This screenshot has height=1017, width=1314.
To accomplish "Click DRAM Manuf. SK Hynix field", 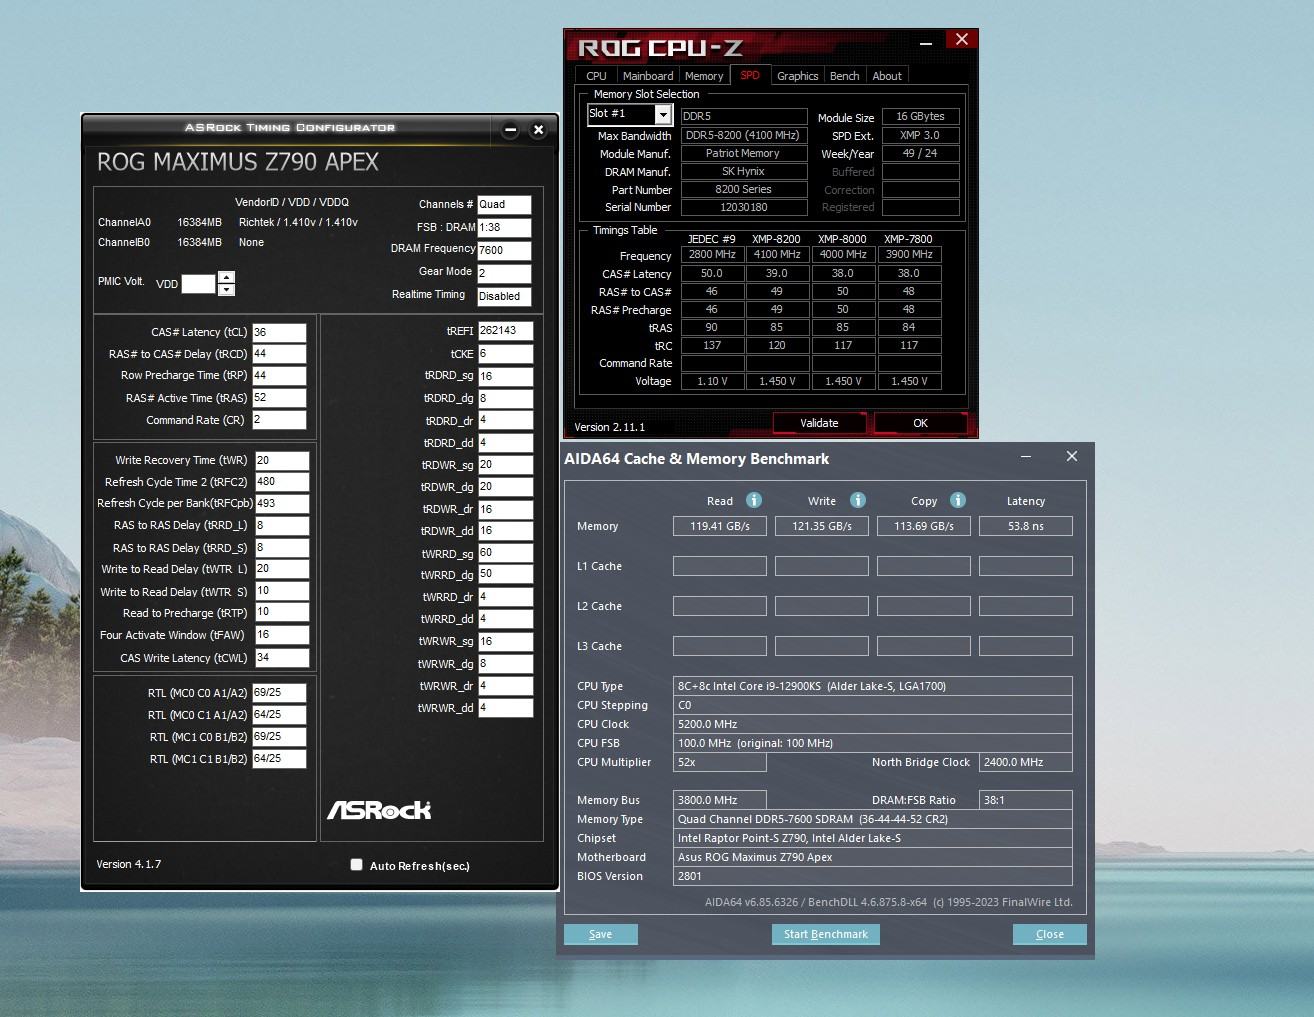I will click(744, 171).
